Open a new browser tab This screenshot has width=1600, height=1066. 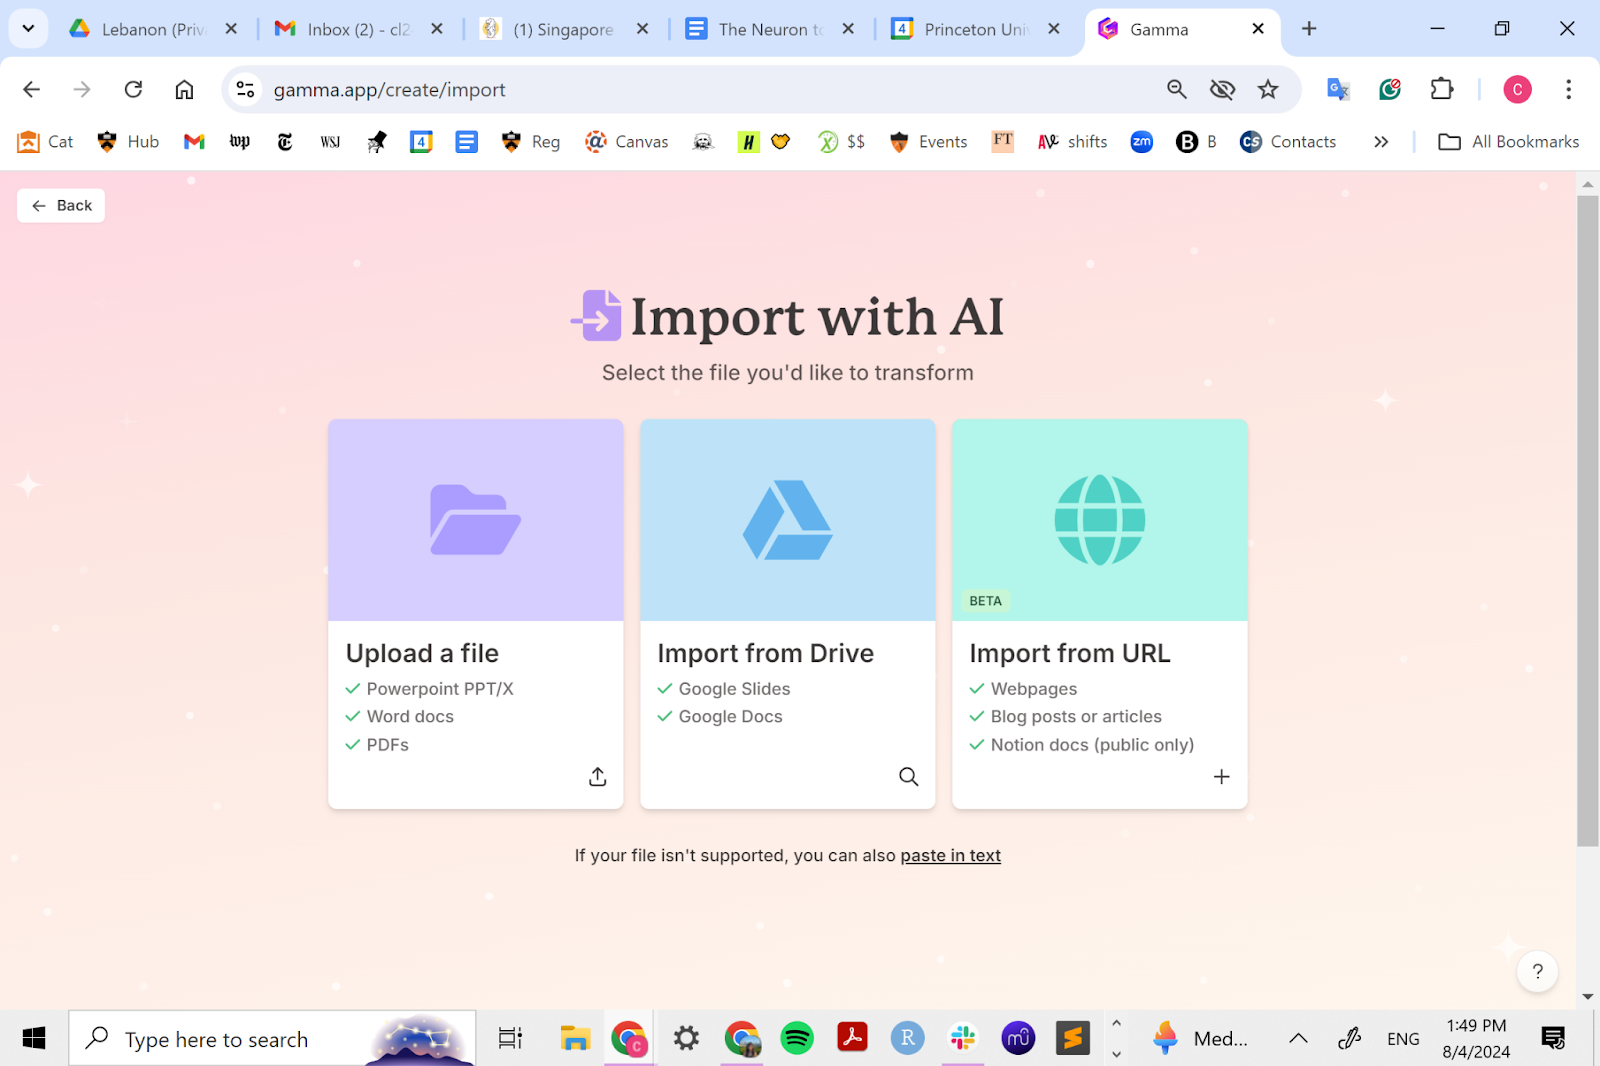(1309, 29)
